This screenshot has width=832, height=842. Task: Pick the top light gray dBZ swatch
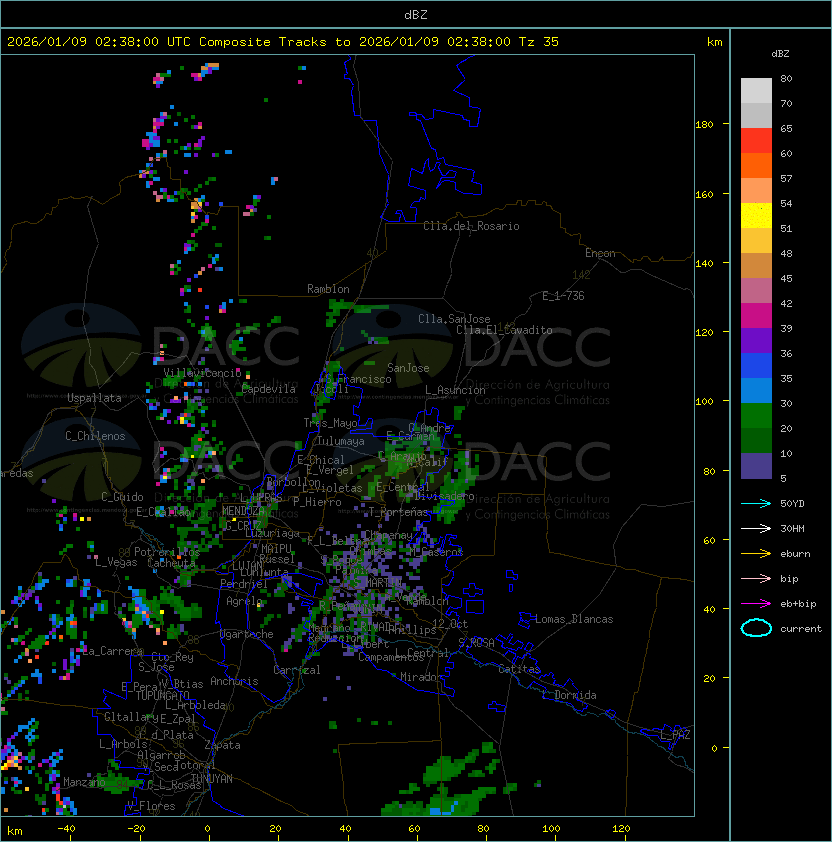coord(756,91)
